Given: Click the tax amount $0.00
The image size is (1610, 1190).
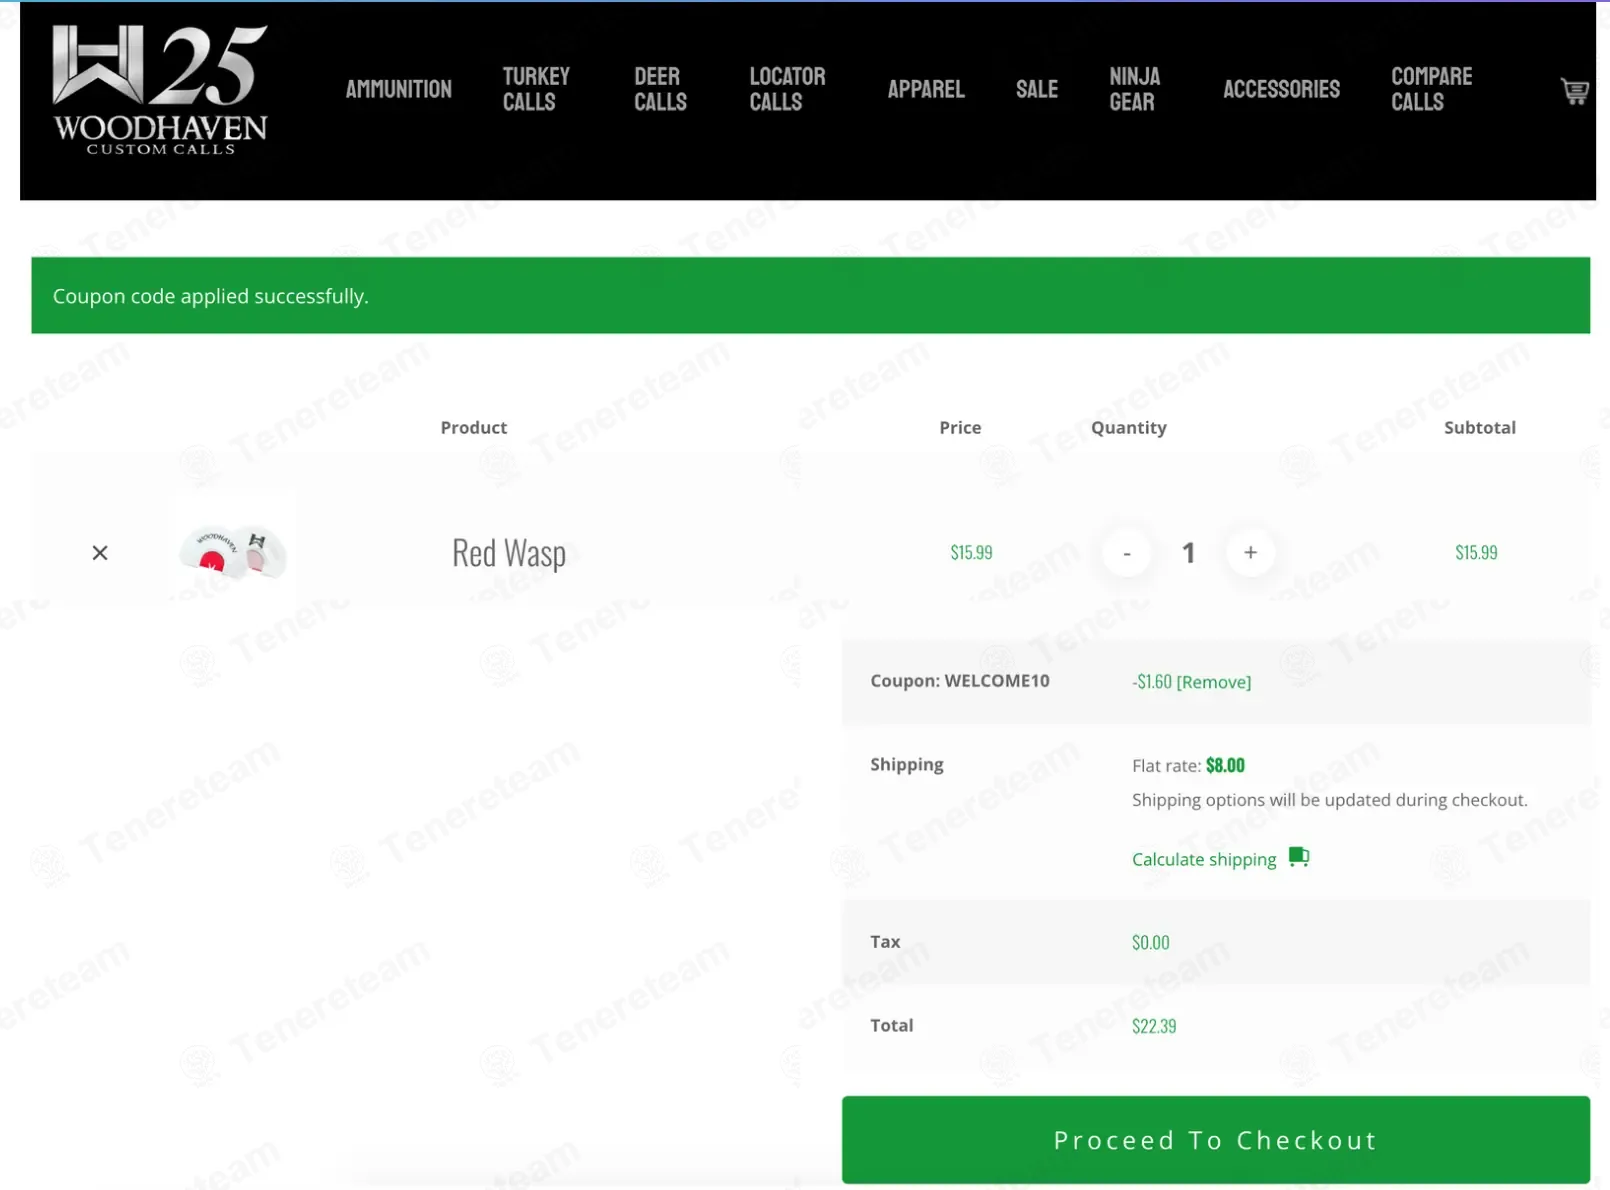Looking at the screenshot, I should [1150, 942].
